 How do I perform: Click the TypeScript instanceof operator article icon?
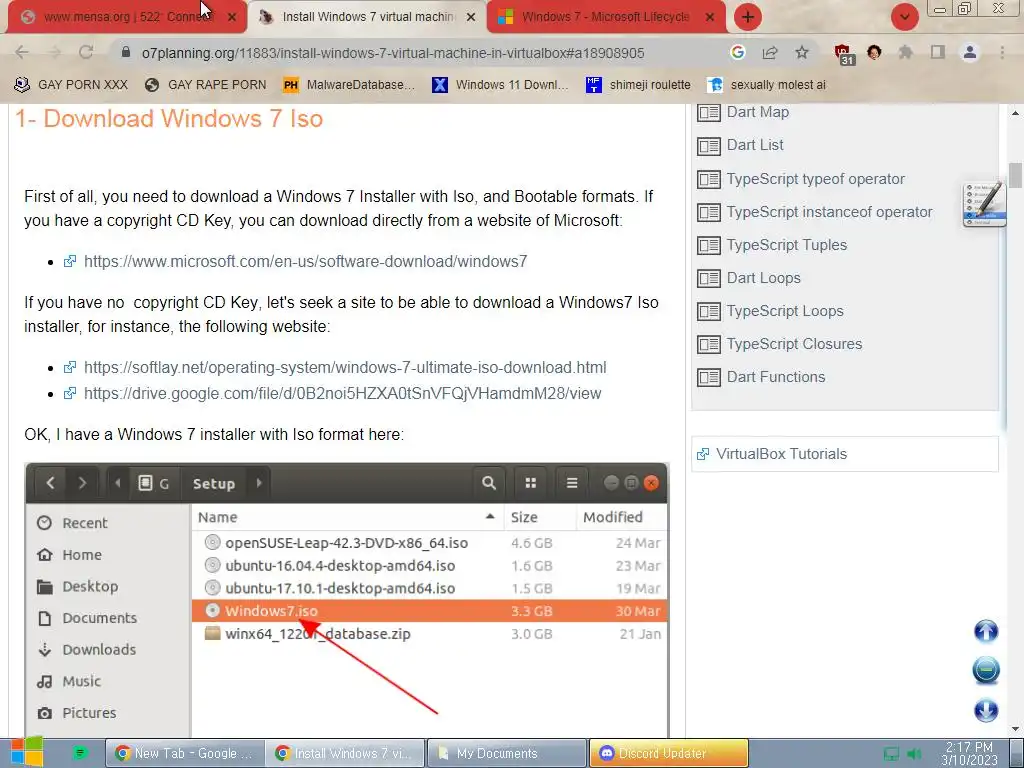(x=709, y=212)
